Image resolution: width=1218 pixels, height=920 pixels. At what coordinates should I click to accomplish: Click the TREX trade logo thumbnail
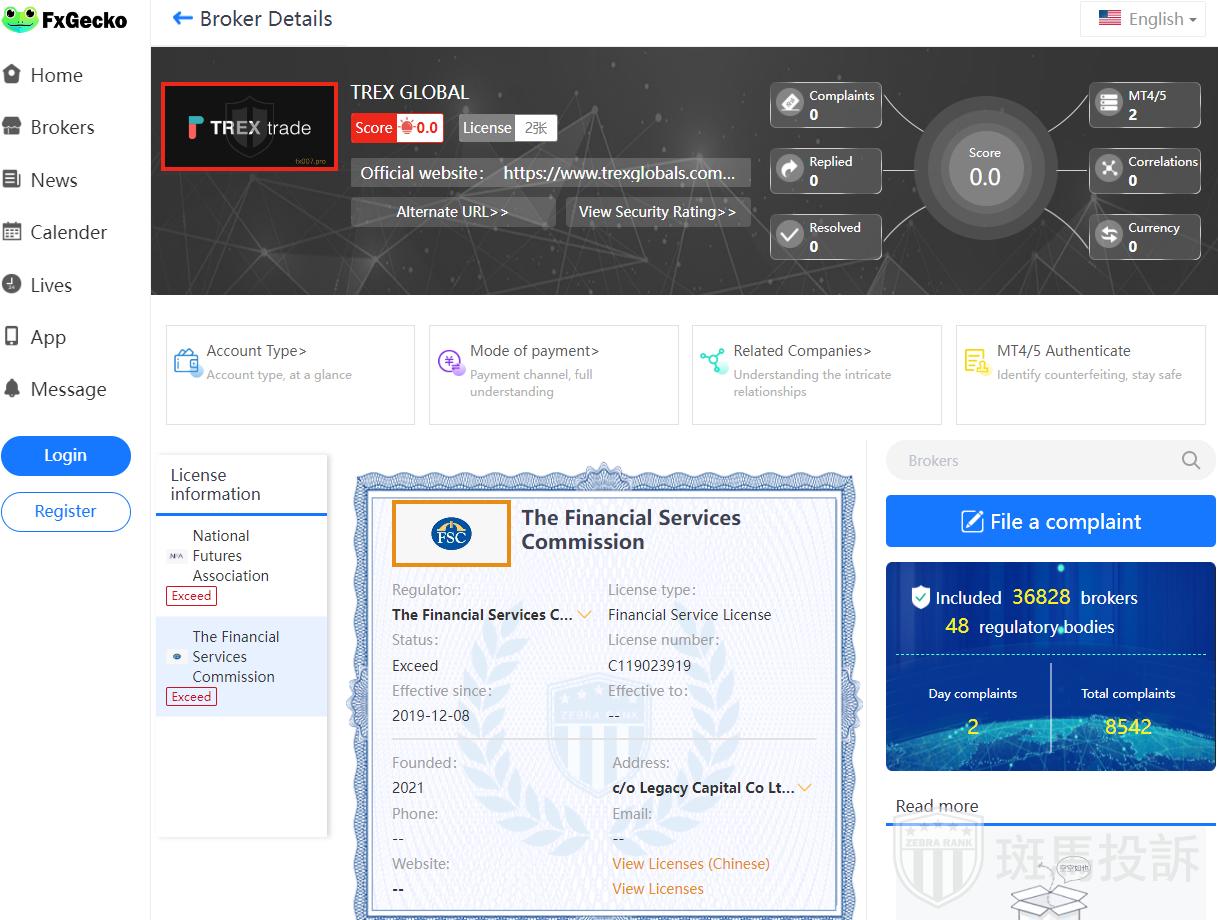250,127
